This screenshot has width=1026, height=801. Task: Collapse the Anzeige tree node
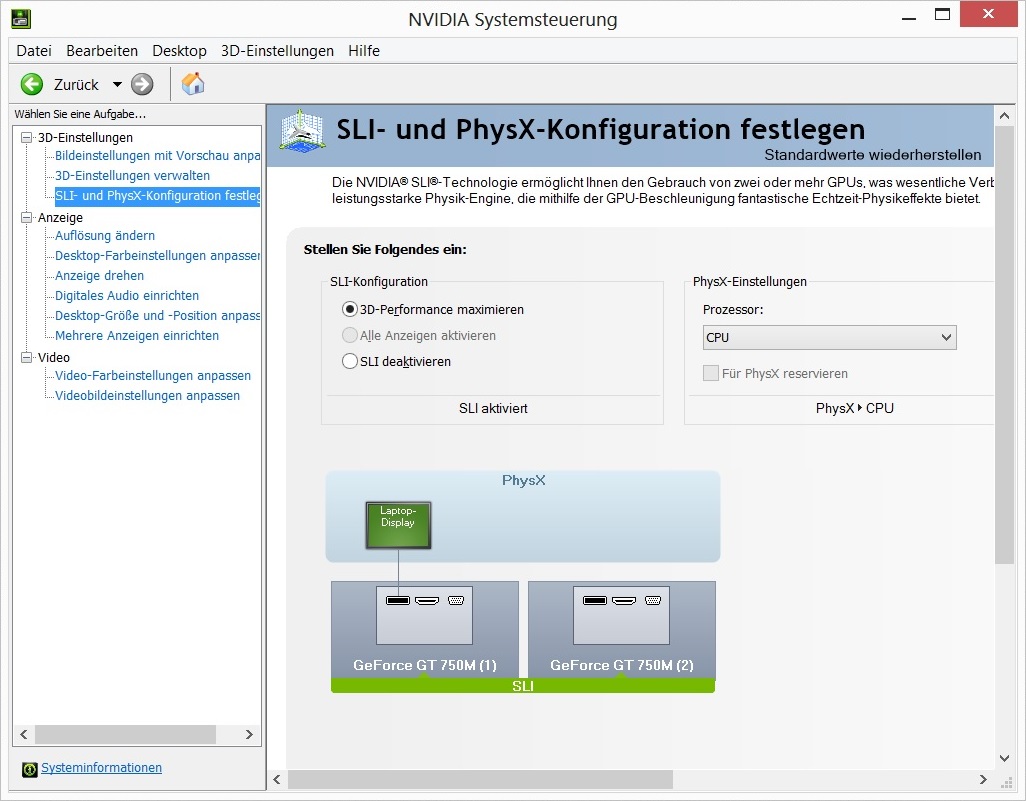pyautogui.click(x=27, y=217)
